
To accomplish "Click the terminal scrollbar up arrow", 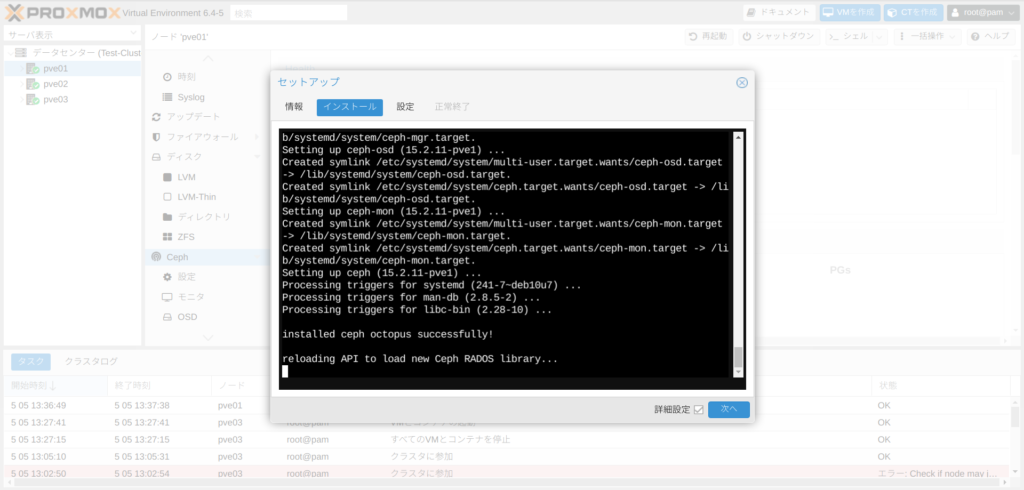I will click(738, 137).
